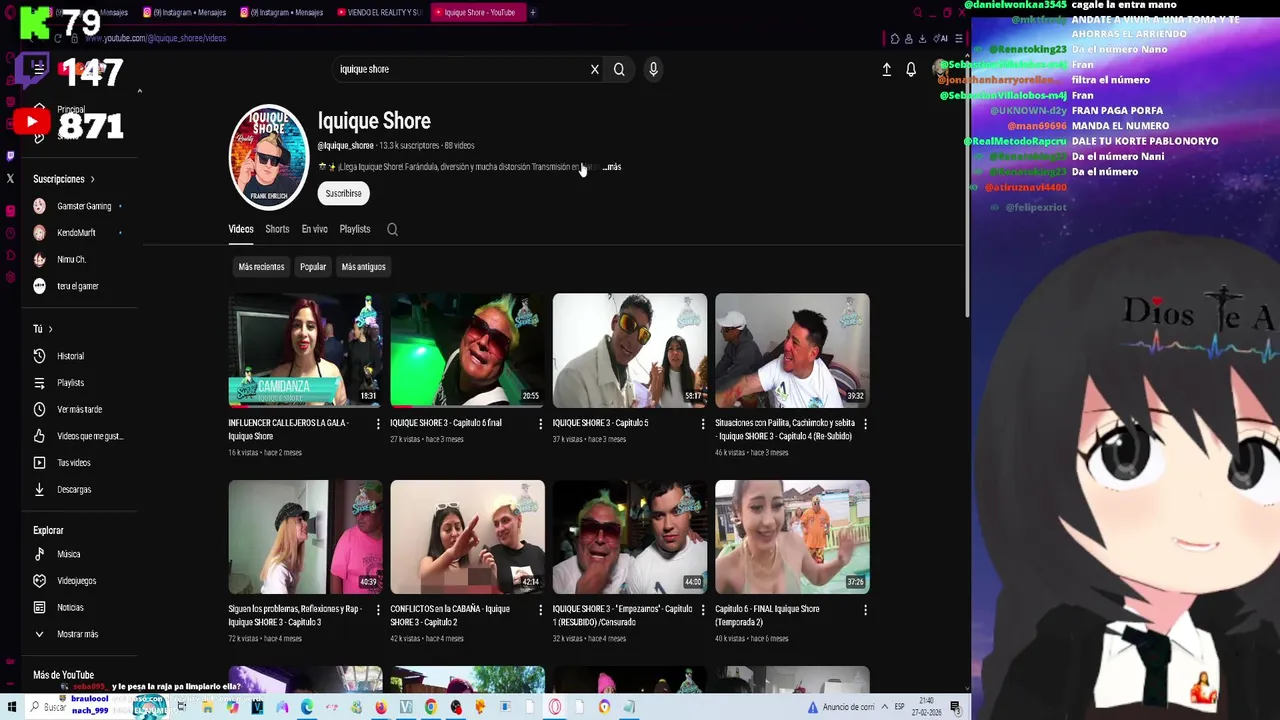Image resolution: width=1280 pixels, height=720 pixels.
Task: Open Chrome from the Windows taskbar
Action: point(431,707)
